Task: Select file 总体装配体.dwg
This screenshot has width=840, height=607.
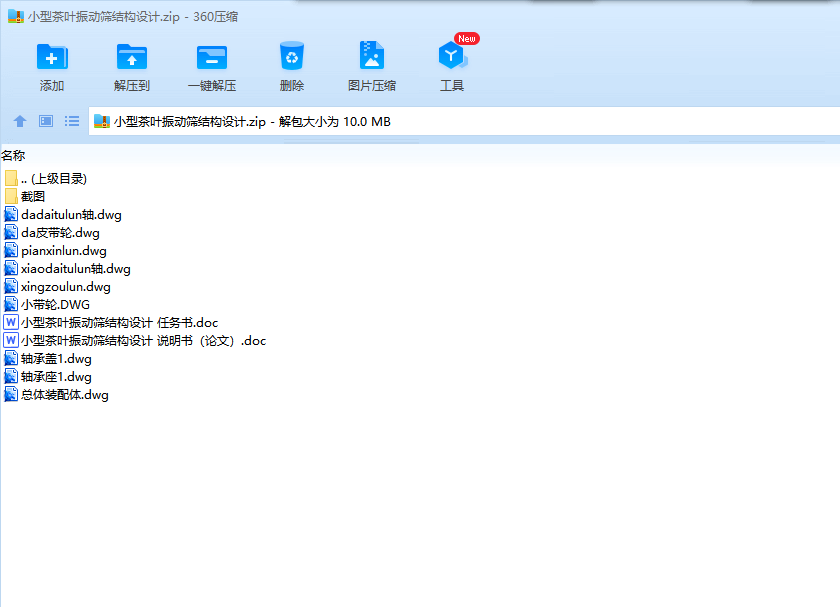Action: point(57,394)
